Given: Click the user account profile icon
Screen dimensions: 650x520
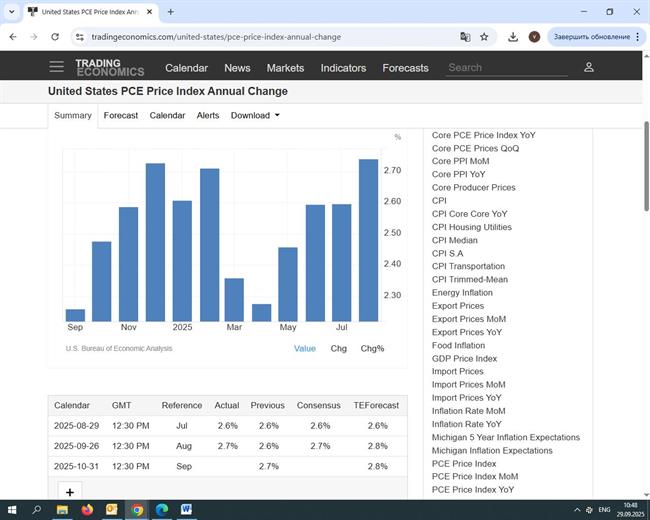Looking at the screenshot, I should point(588,67).
